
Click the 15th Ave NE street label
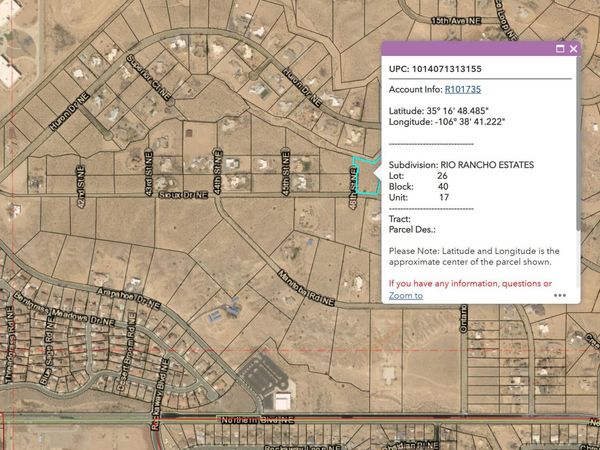456,21
